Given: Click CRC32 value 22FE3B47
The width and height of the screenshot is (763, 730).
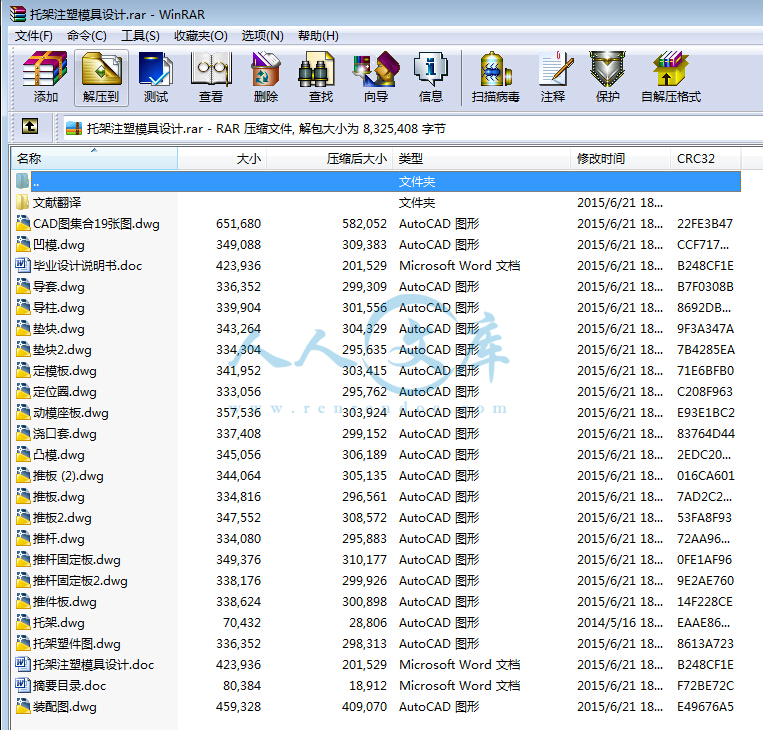Looking at the screenshot, I should pos(705,223).
